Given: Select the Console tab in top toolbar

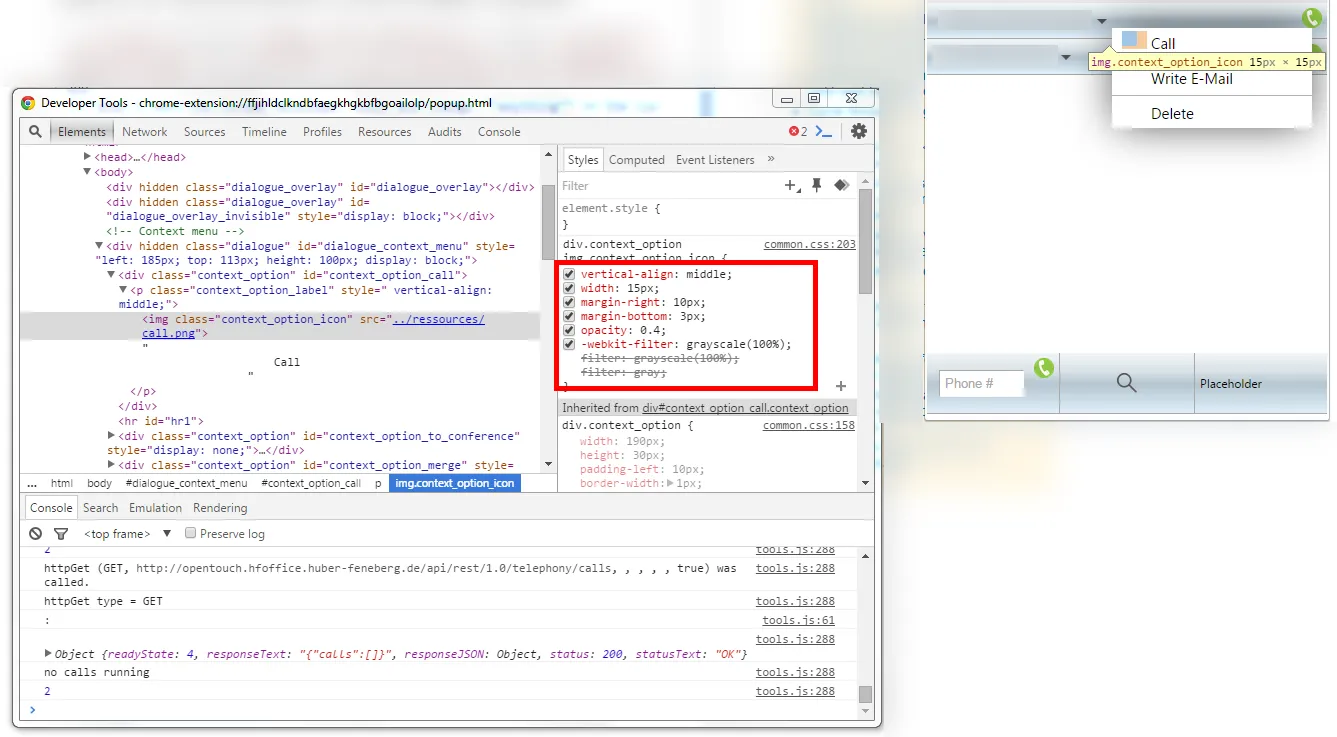Looking at the screenshot, I should [x=499, y=132].
